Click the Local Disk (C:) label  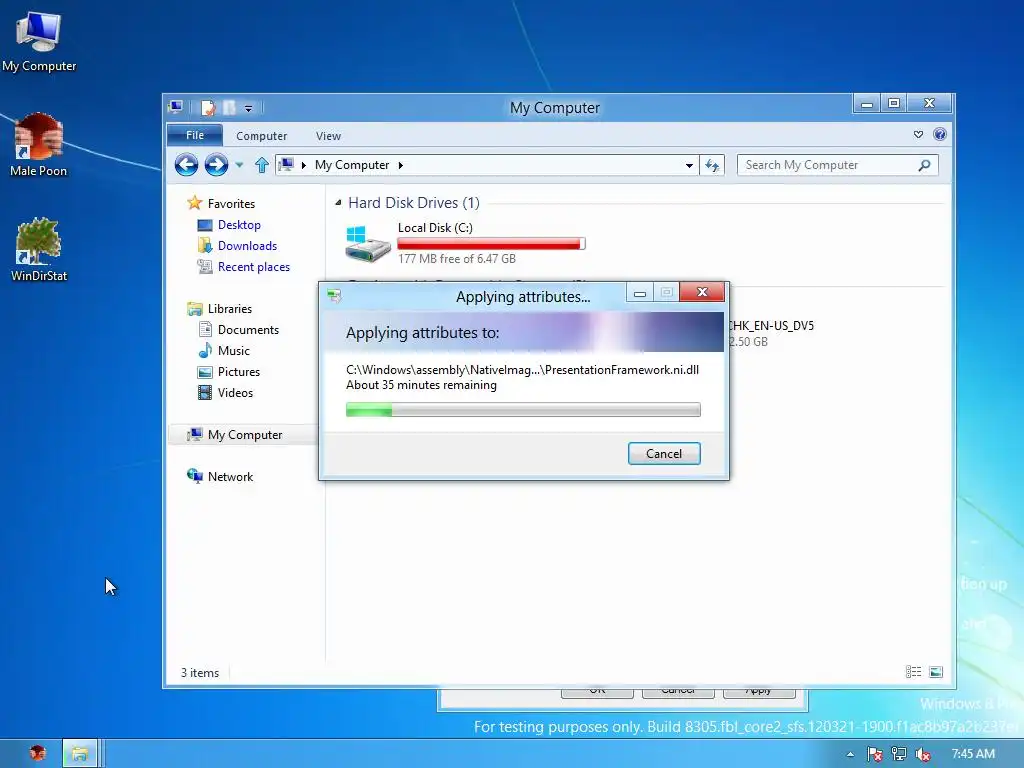tap(435, 227)
